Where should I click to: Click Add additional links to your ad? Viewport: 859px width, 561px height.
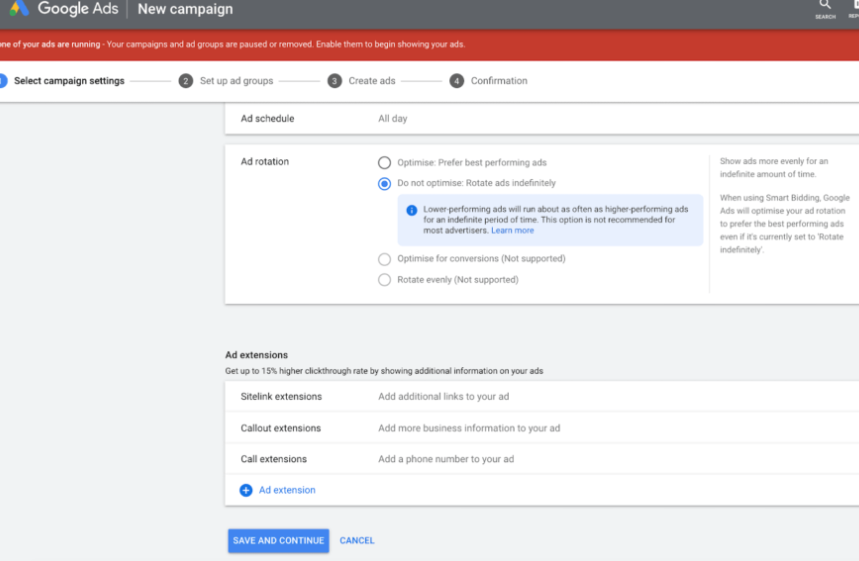[x=443, y=397]
